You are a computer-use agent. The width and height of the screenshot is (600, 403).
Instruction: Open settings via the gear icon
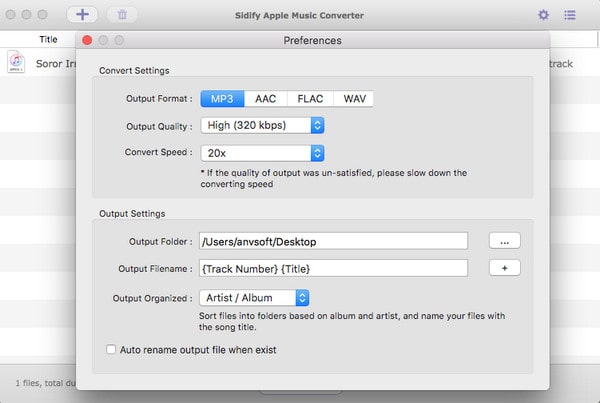pos(543,15)
